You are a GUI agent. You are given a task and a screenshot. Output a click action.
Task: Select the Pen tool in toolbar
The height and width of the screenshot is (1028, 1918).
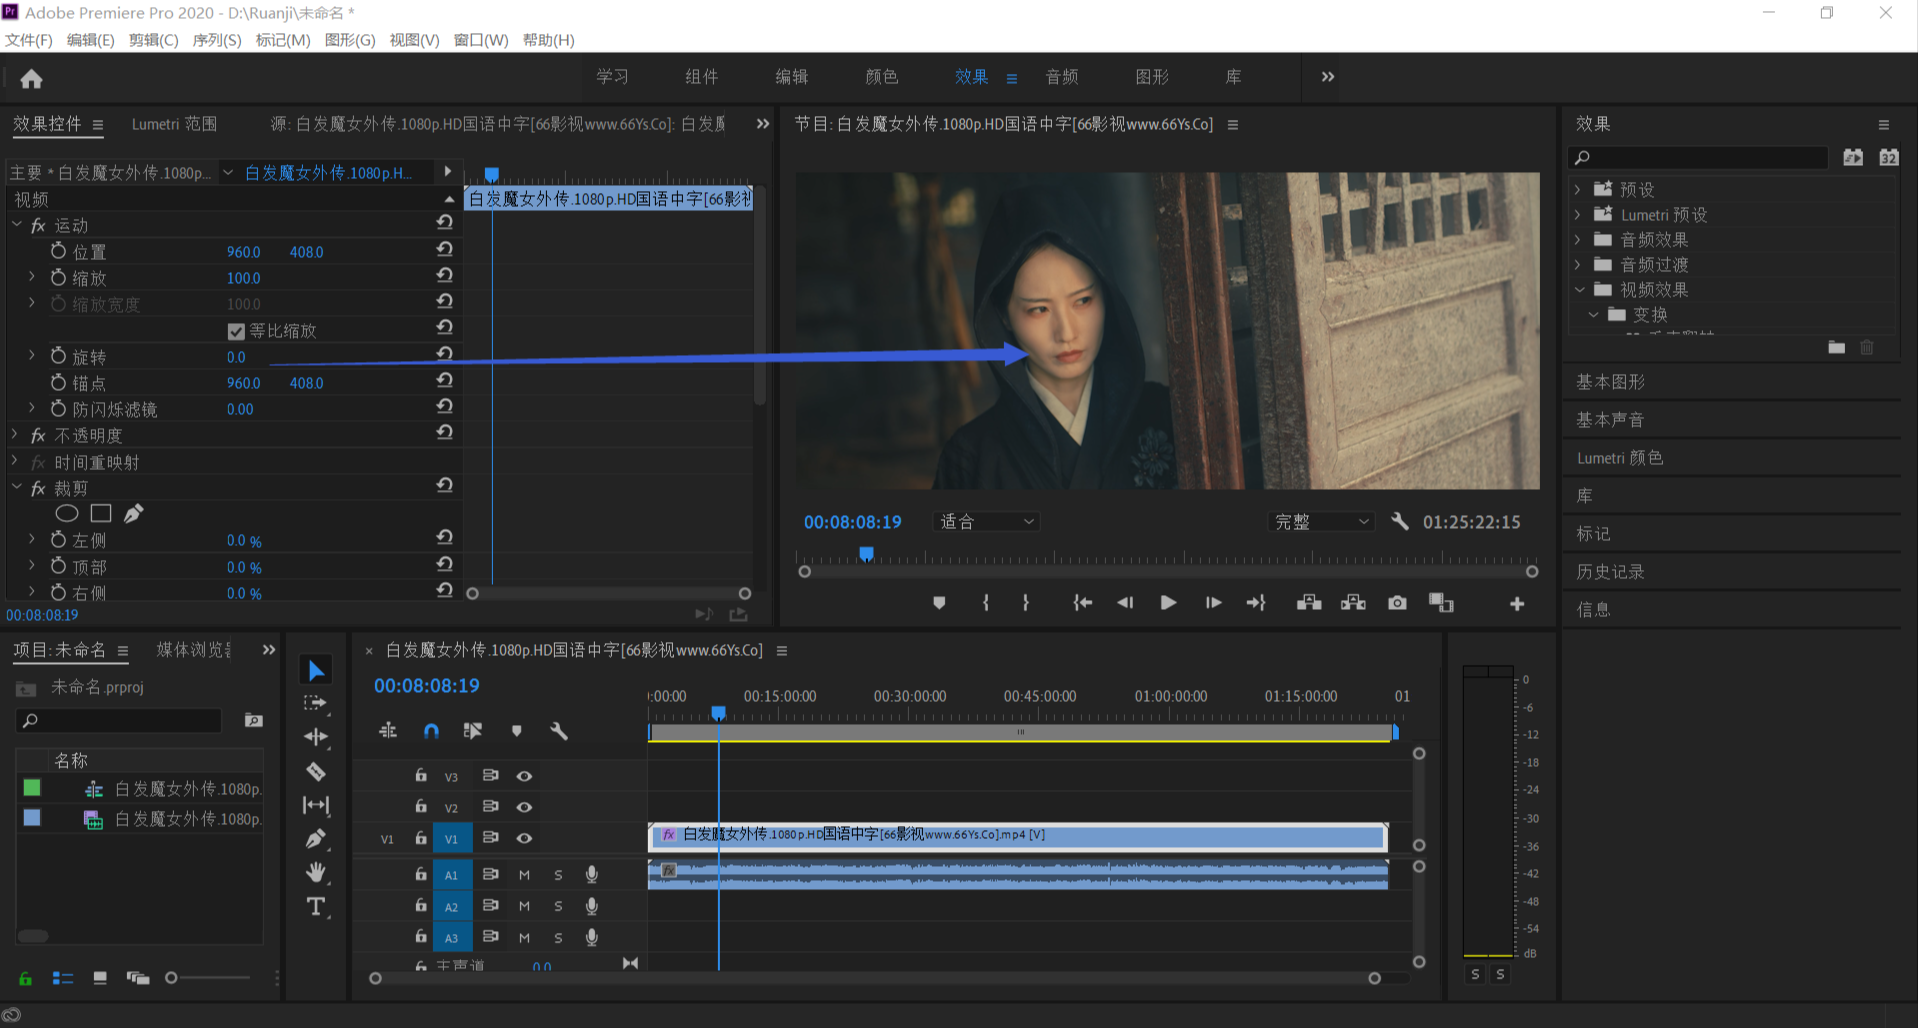point(316,838)
